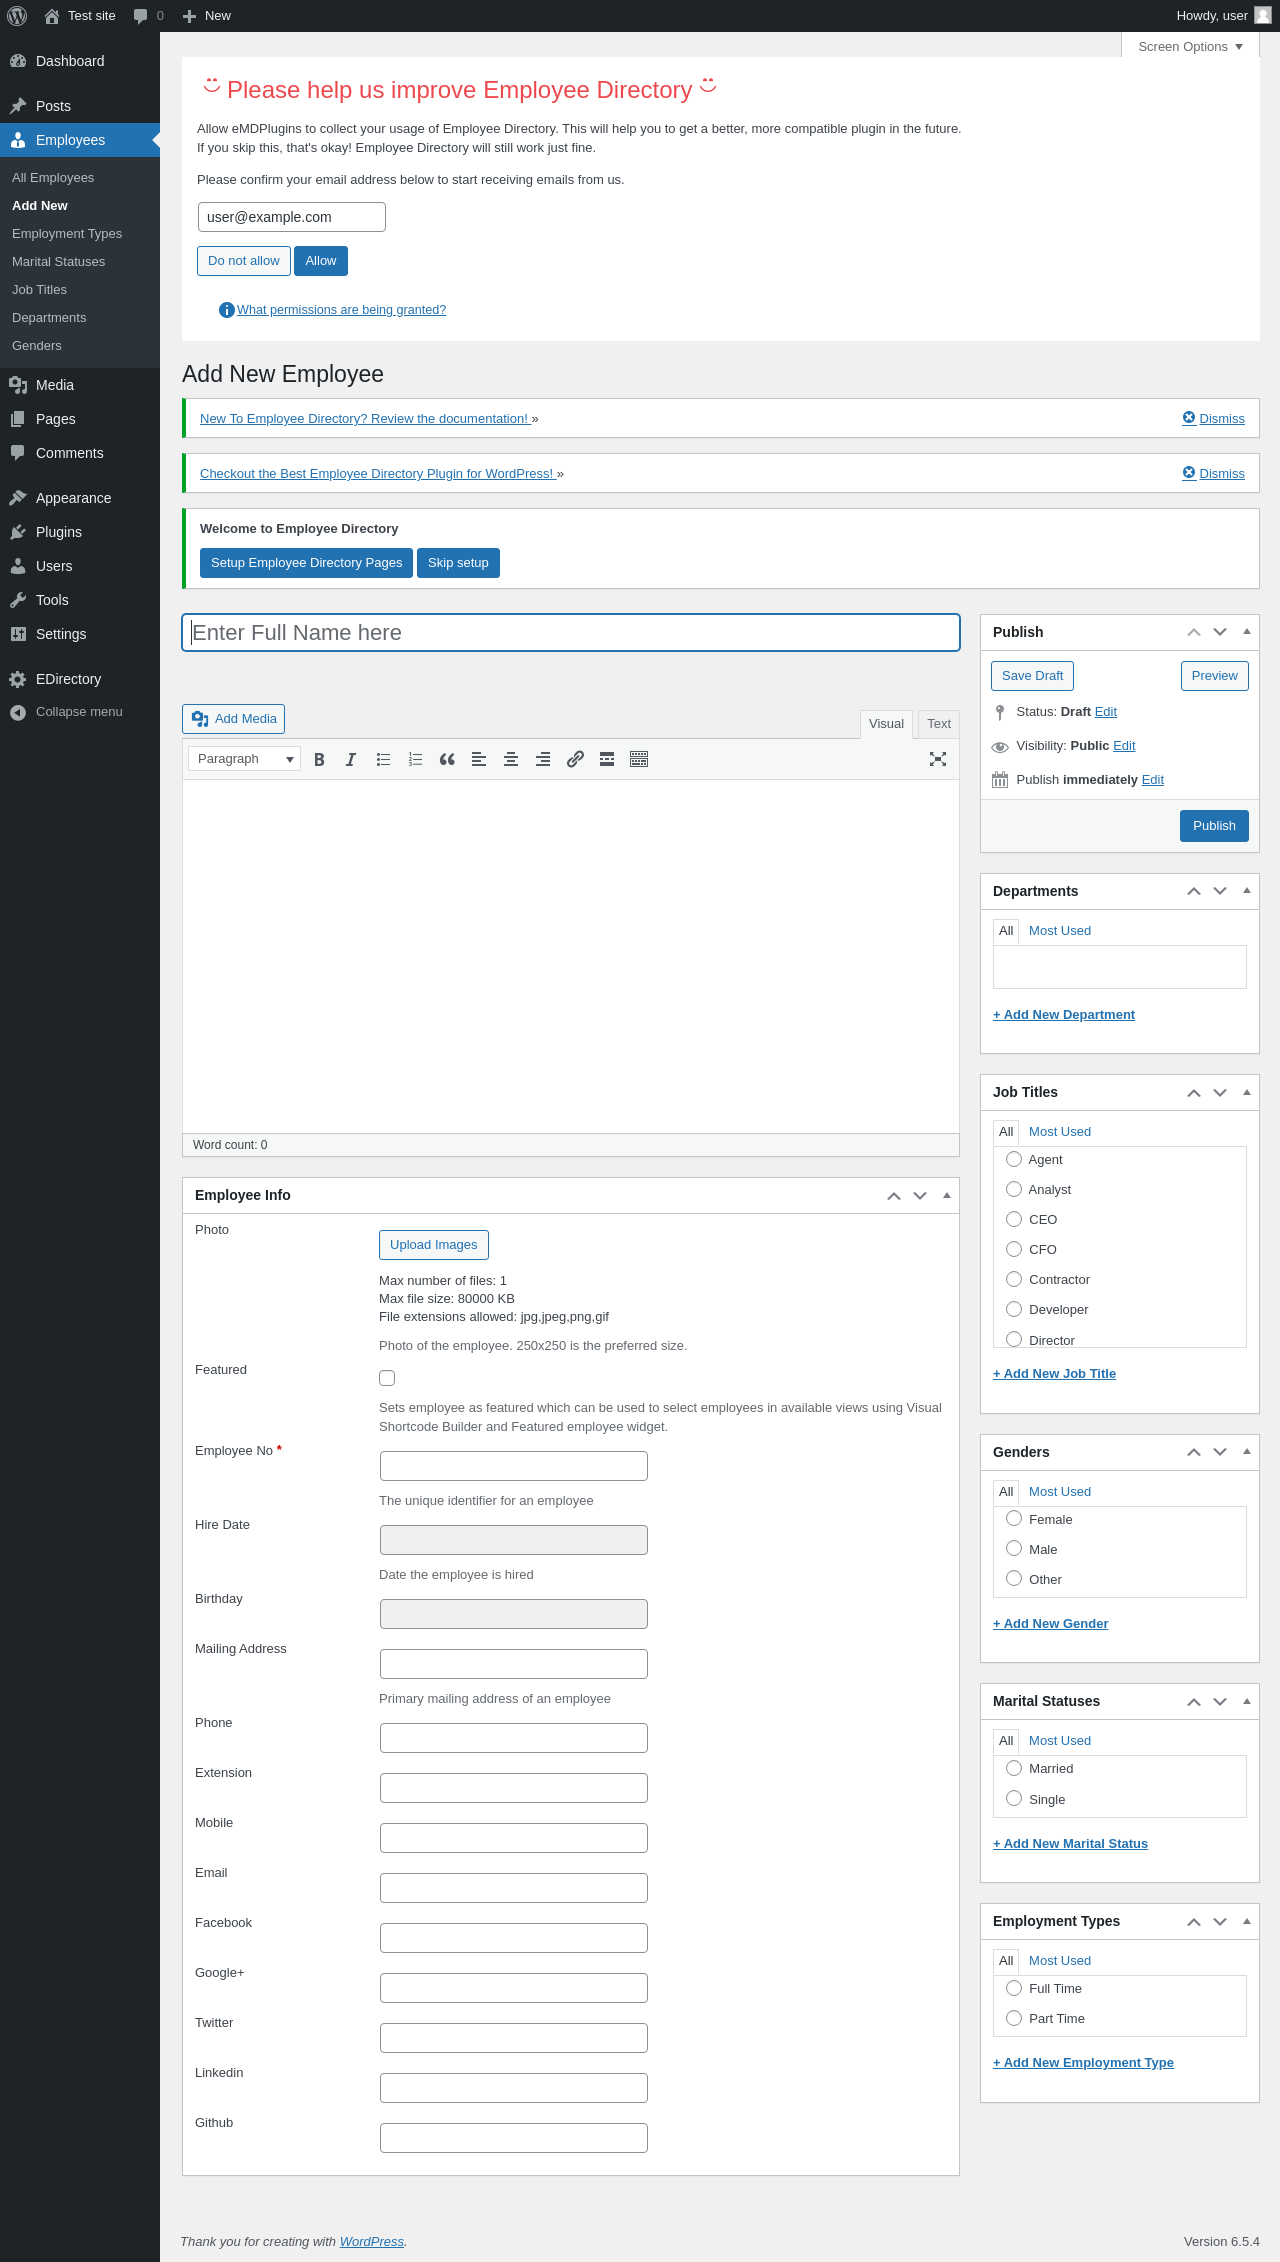Align text left in editor
This screenshot has height=2262, width=1280.
tap(479, 759)
